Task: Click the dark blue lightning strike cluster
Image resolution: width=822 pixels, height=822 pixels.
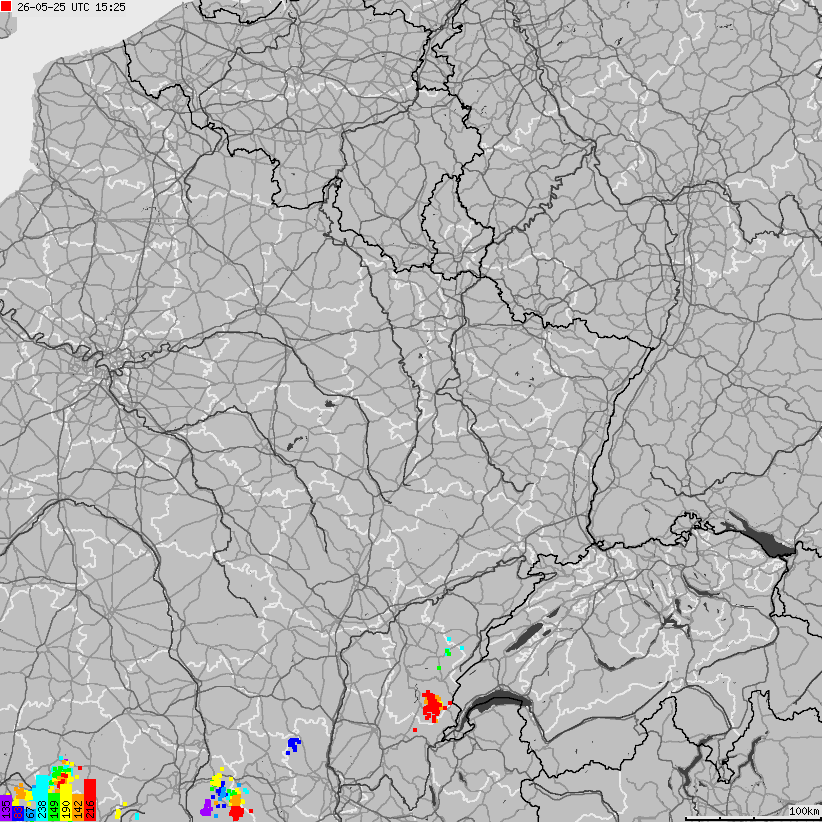Action: coord(293,745)
